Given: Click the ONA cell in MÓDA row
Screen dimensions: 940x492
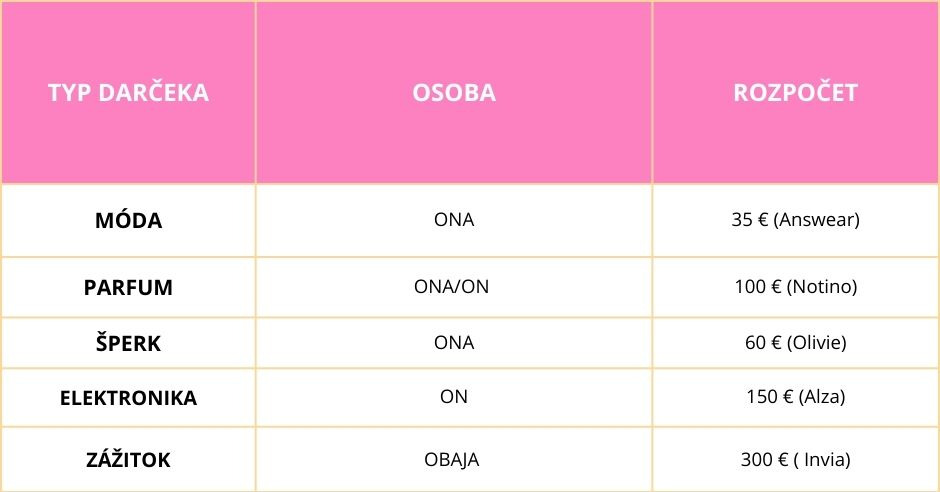Looking at the screenshot, I should 454,220.
